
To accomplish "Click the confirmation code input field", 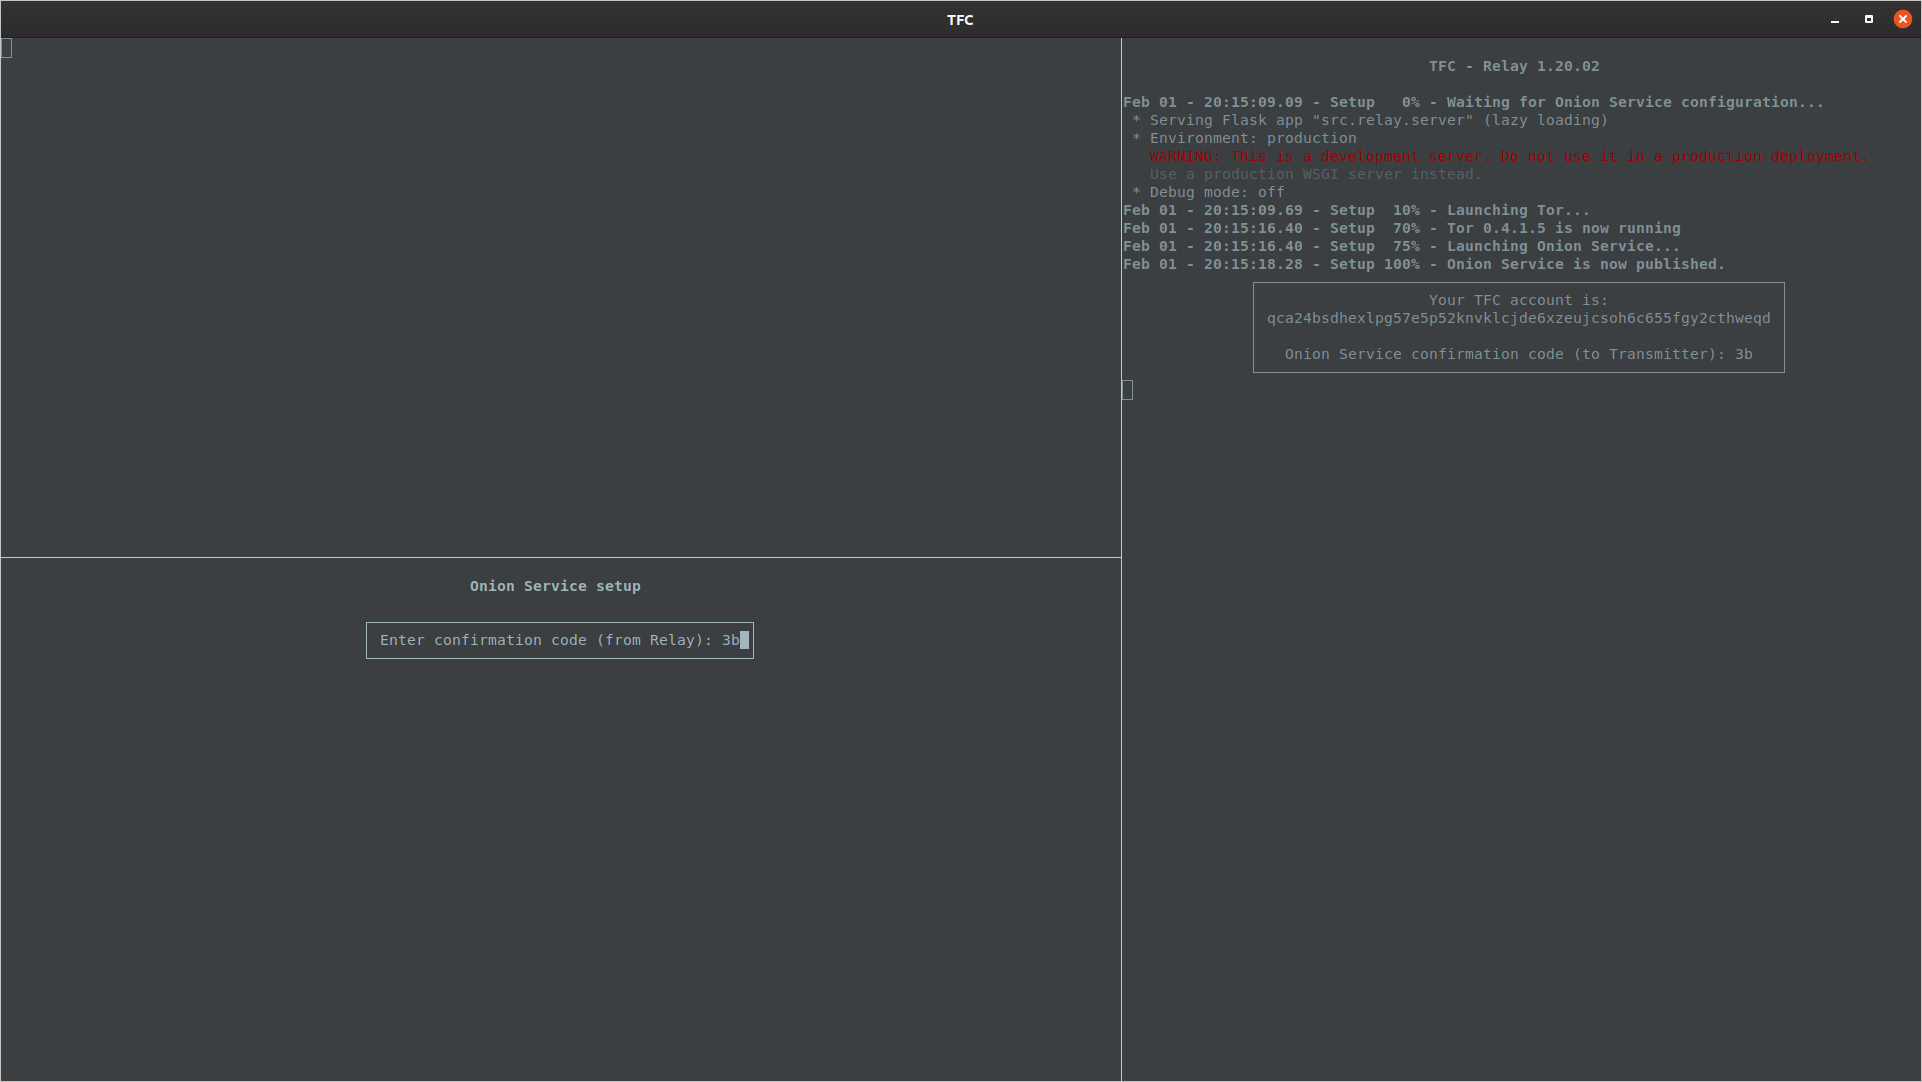I will (559, 641).
